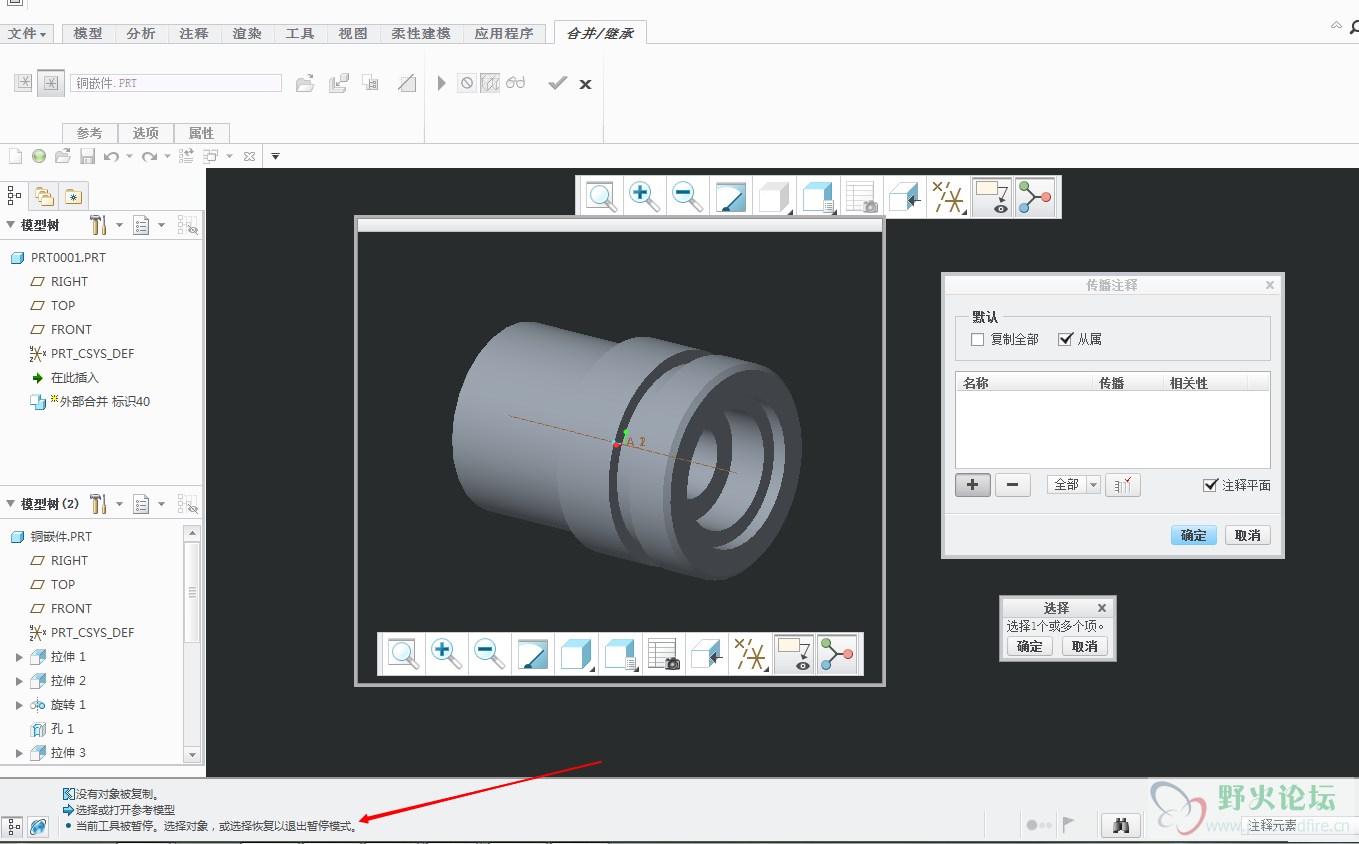Open Display Style in the preview window toolbar
Viewport: 1359px width, 844px height.
coord(576,654)
